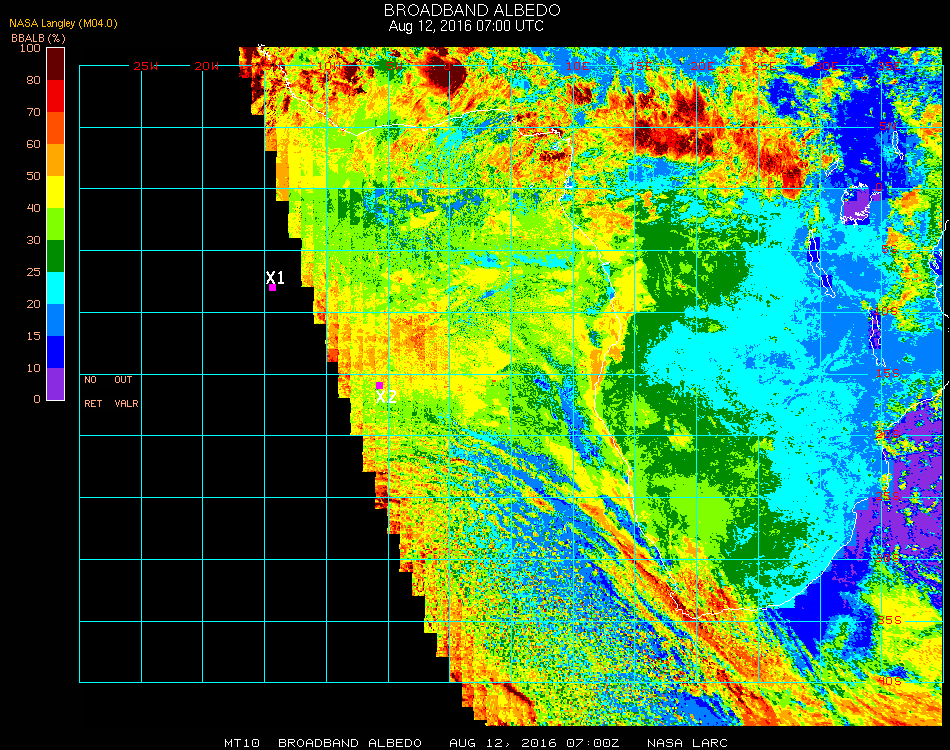Select the light blue 15-20 colorbar segment
This screenshot has width=950, height=750.
[55, 320]
